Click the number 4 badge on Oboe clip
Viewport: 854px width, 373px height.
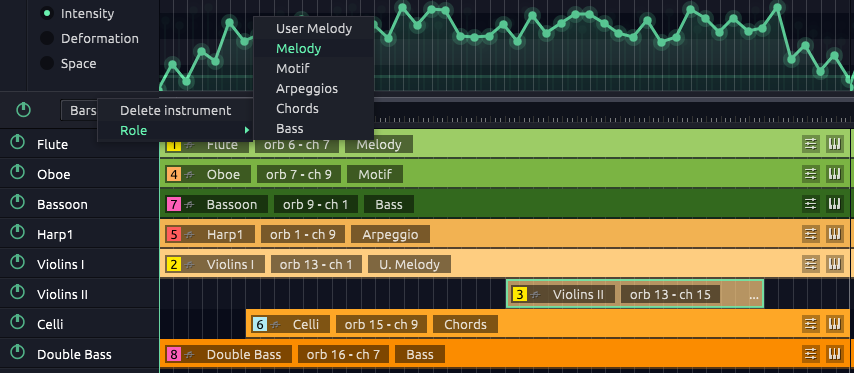coord(174,175)
